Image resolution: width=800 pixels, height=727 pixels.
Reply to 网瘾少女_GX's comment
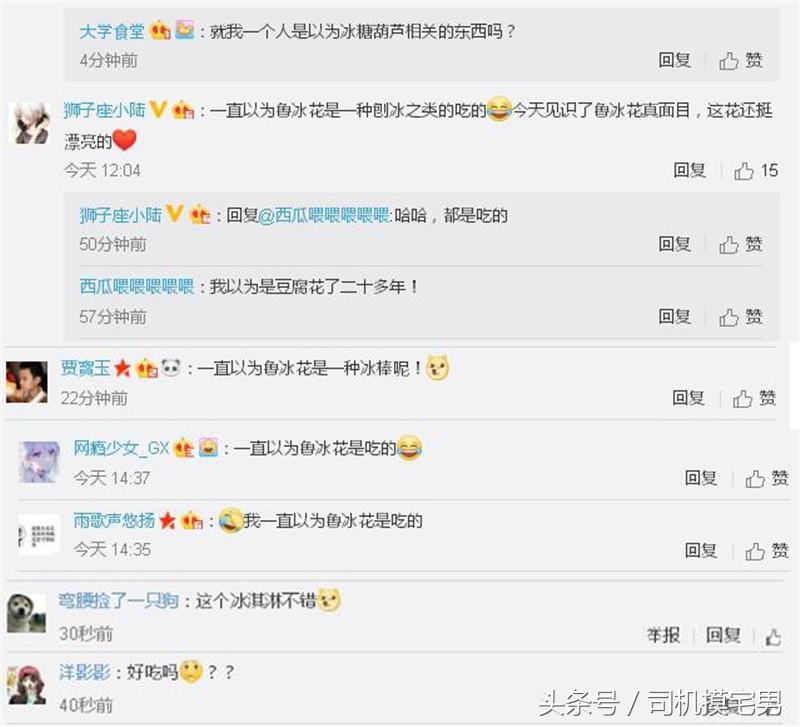pos(701,478)
